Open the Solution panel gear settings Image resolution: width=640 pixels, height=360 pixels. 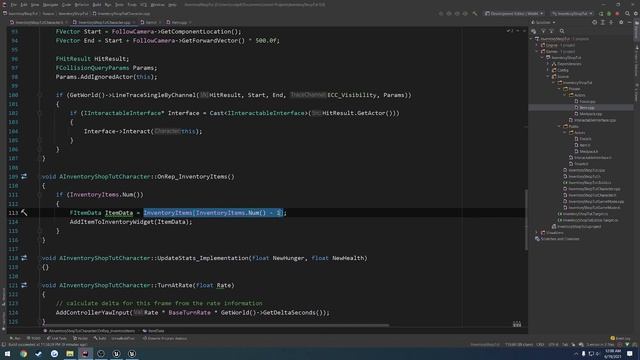click(621, 22)
